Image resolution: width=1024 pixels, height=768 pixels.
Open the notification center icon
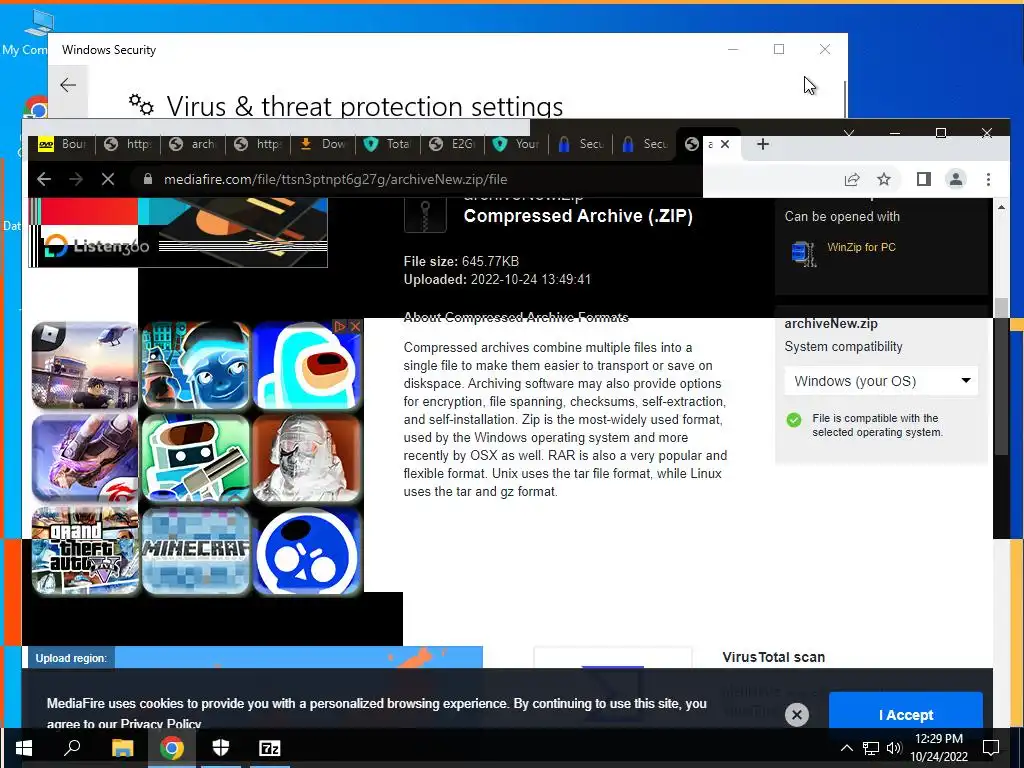tap(991, 748)
